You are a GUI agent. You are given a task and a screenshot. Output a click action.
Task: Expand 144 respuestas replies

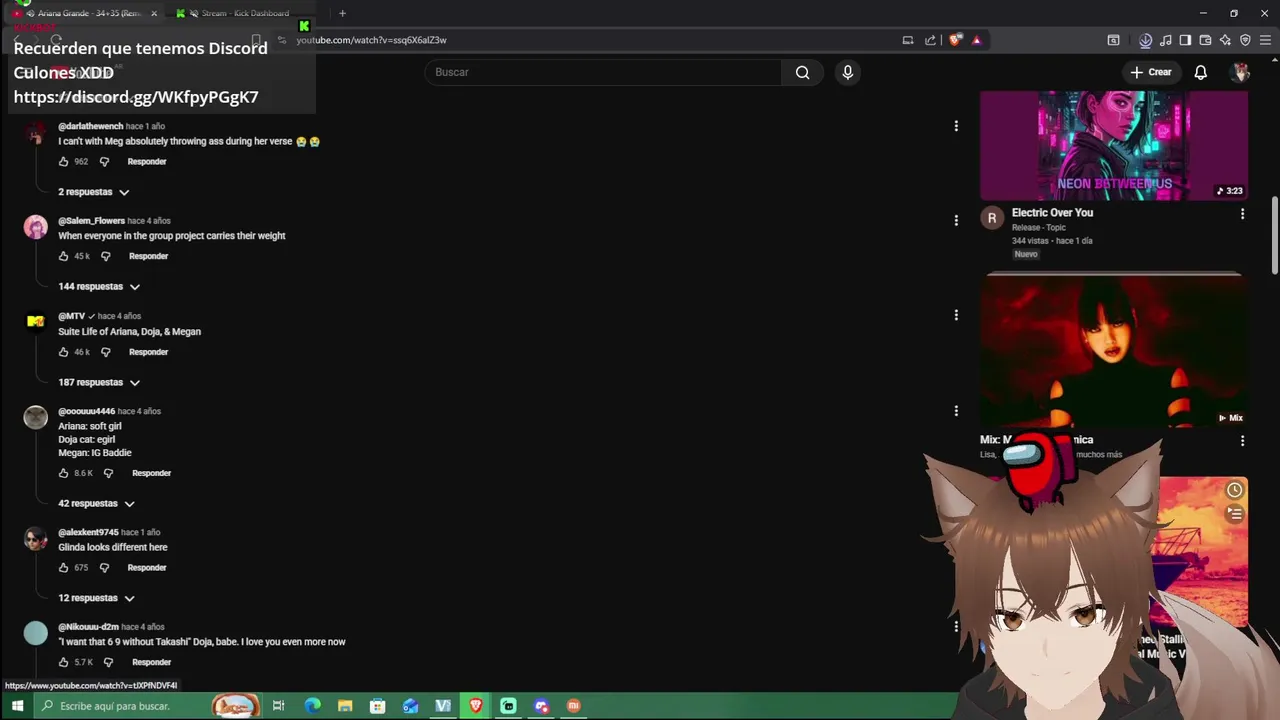99,287
